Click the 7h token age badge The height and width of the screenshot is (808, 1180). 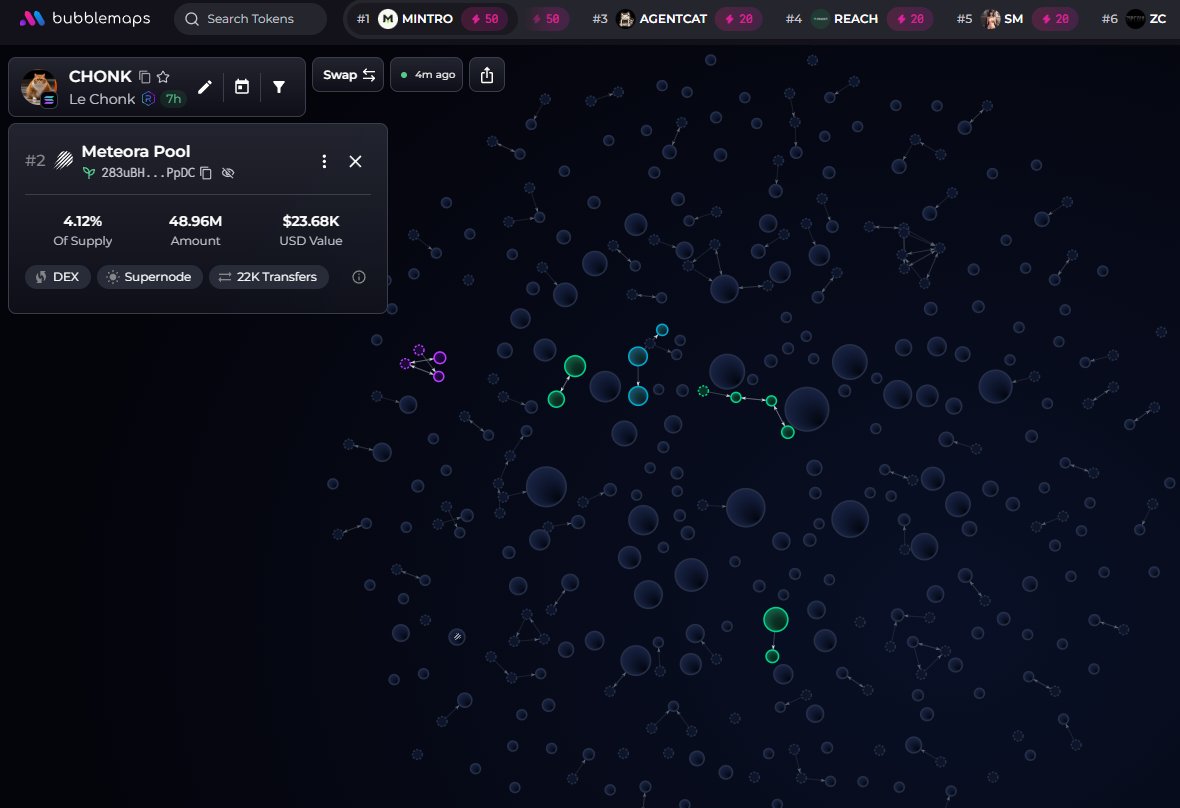pyautogui.click(x=173, y=99)
